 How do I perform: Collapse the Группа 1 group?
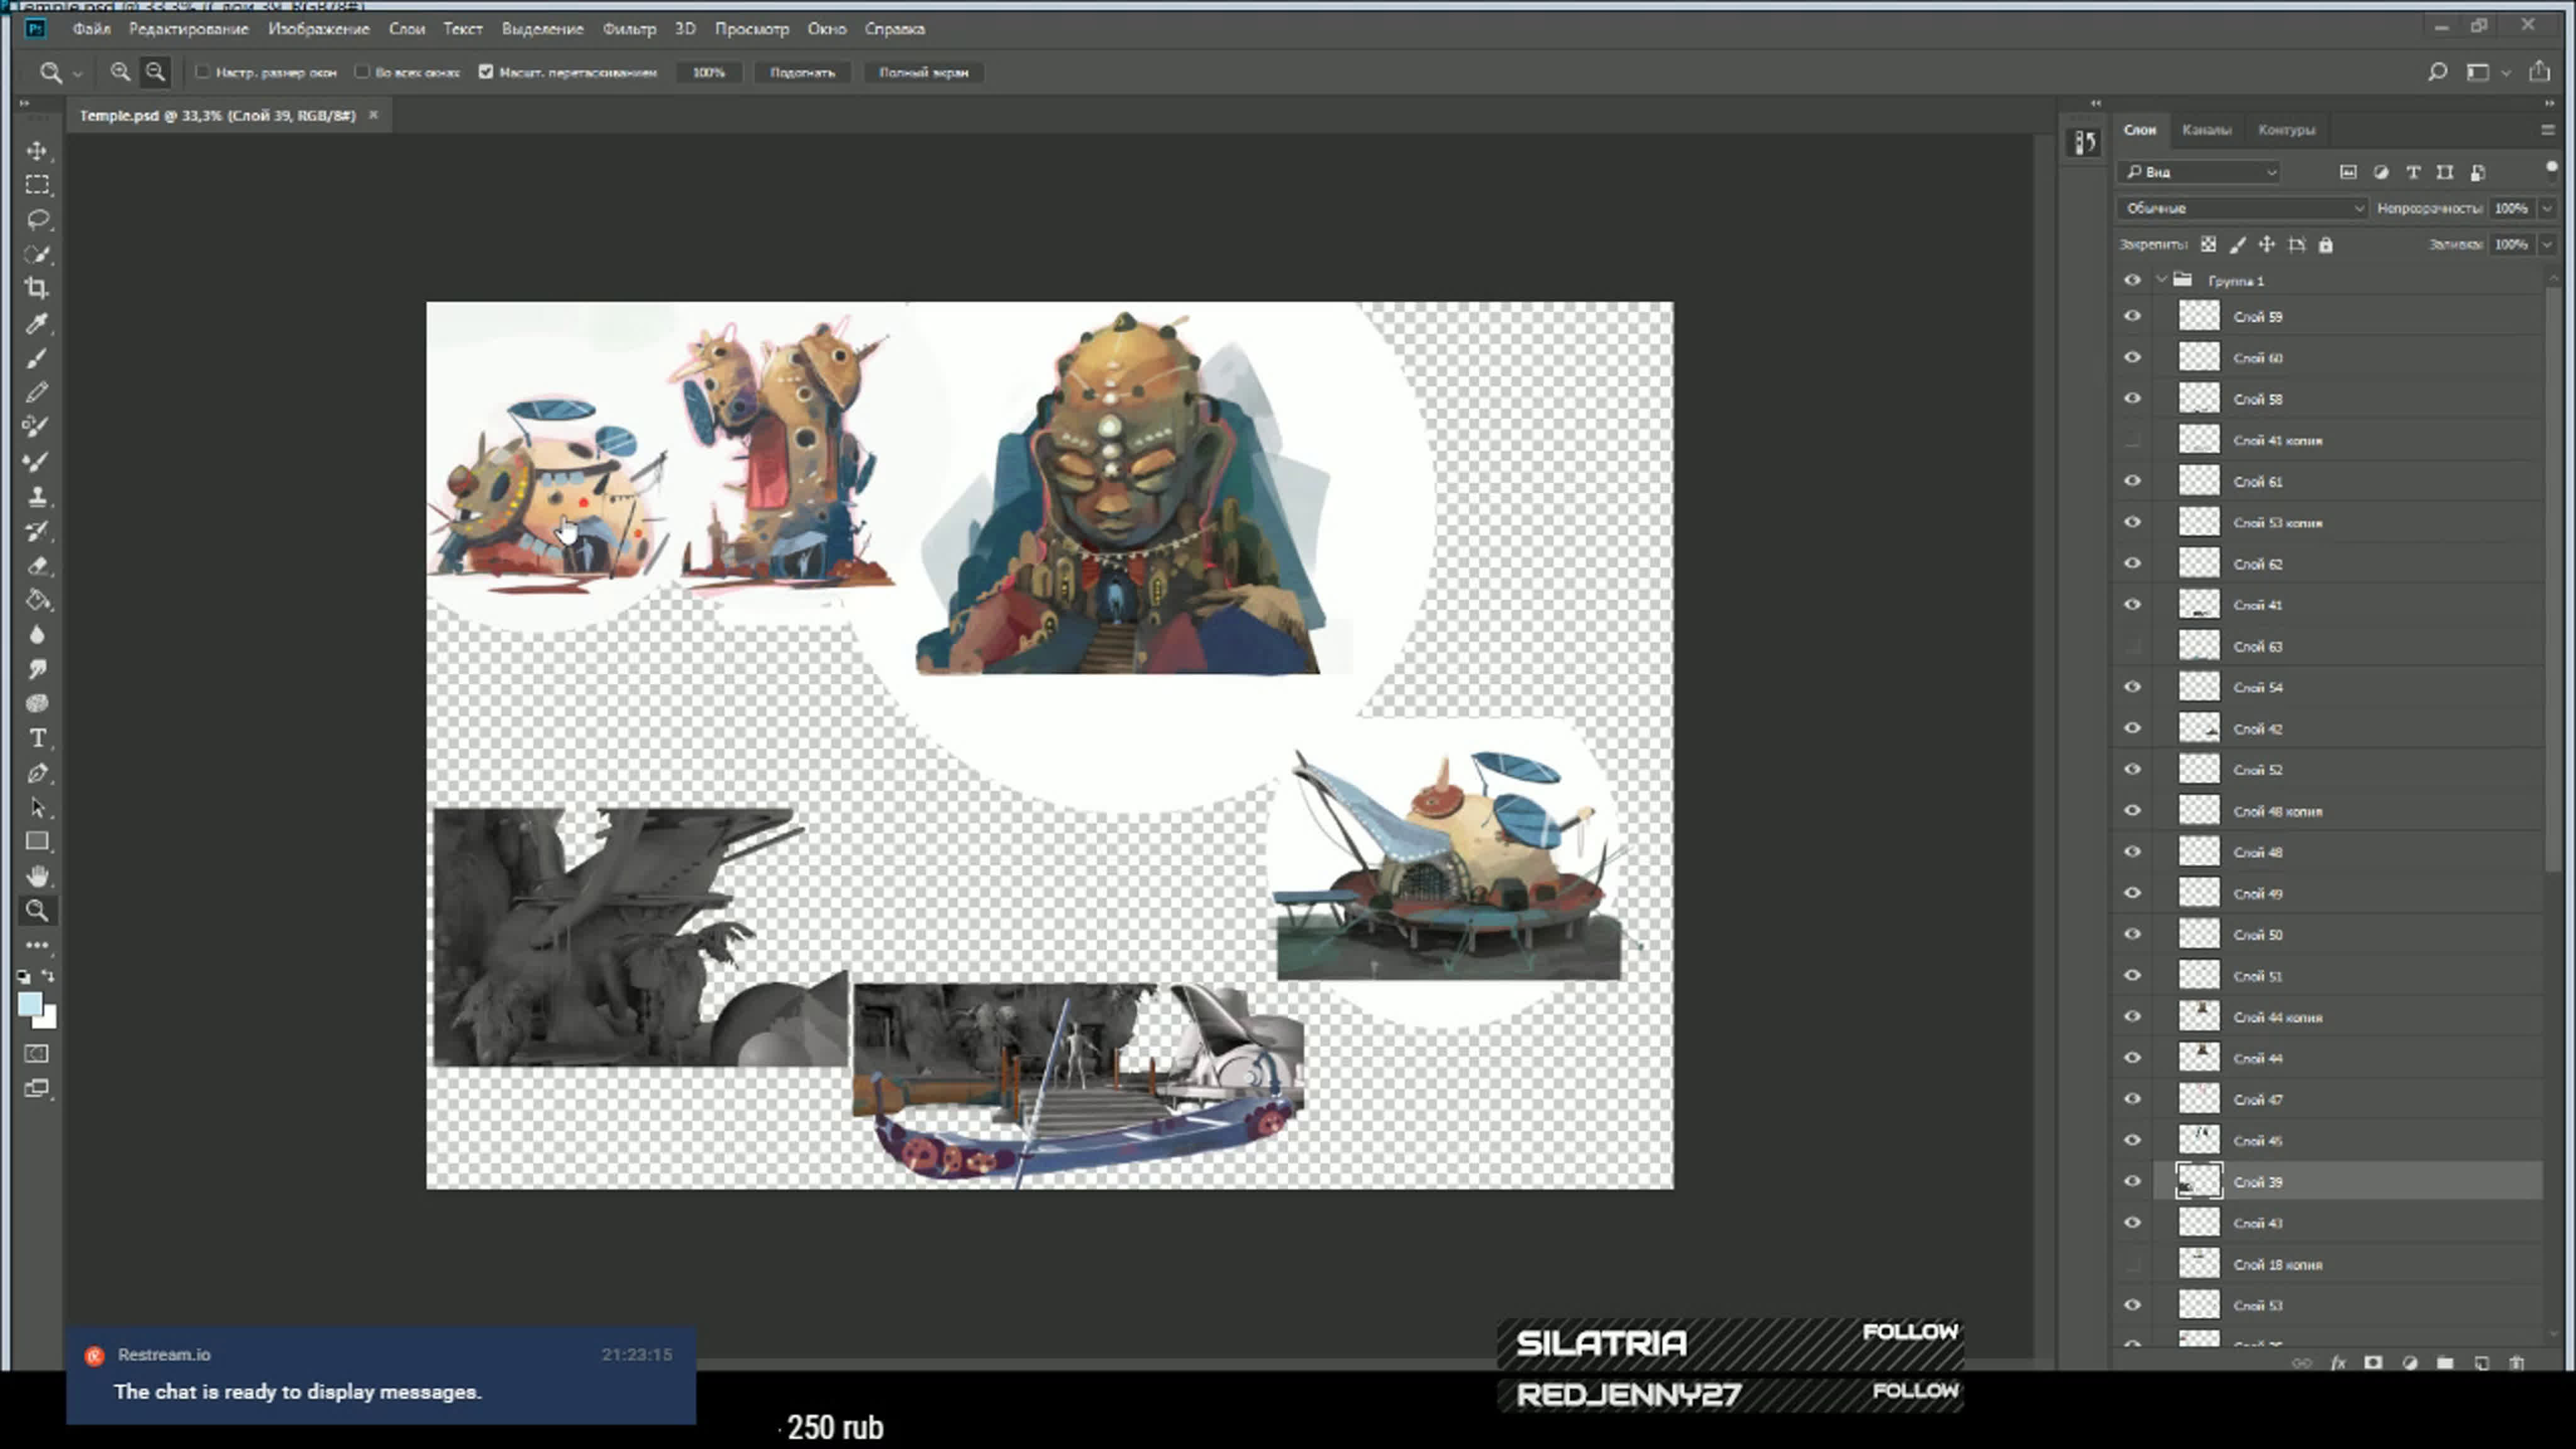pyautogui.click(x=2161, y=280)
